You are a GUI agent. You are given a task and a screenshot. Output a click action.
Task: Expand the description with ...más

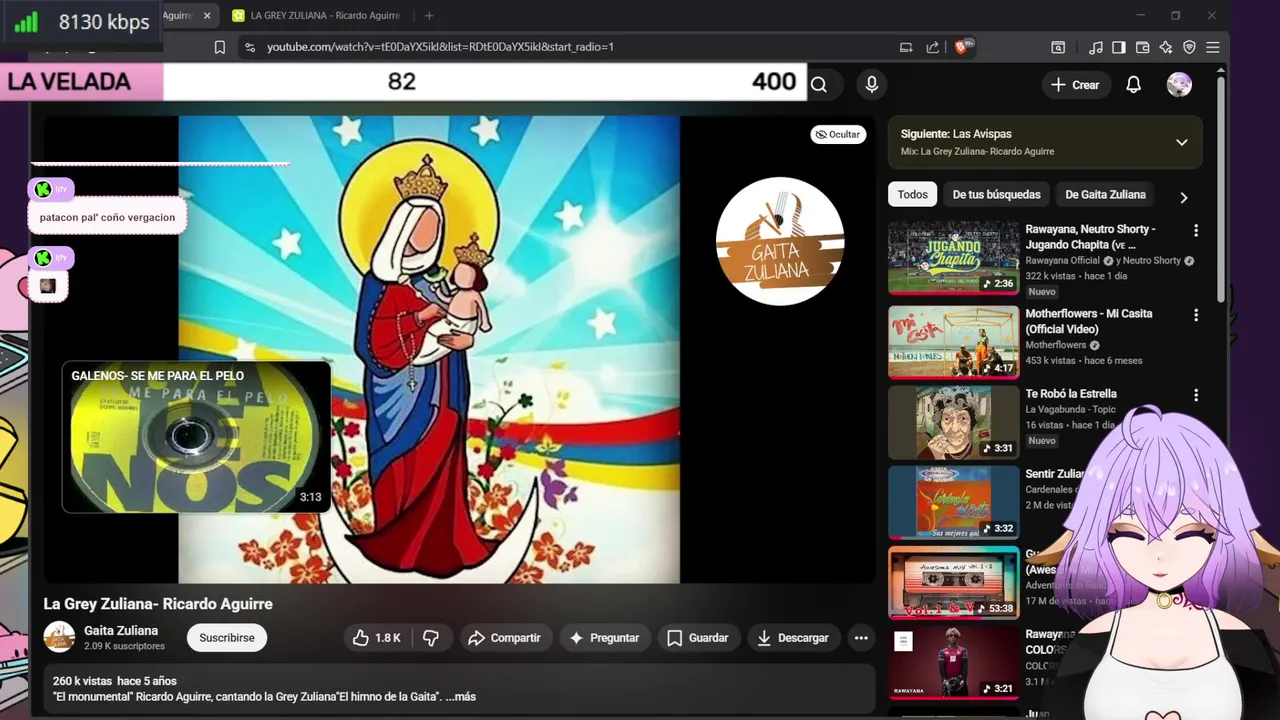point(460,697)
